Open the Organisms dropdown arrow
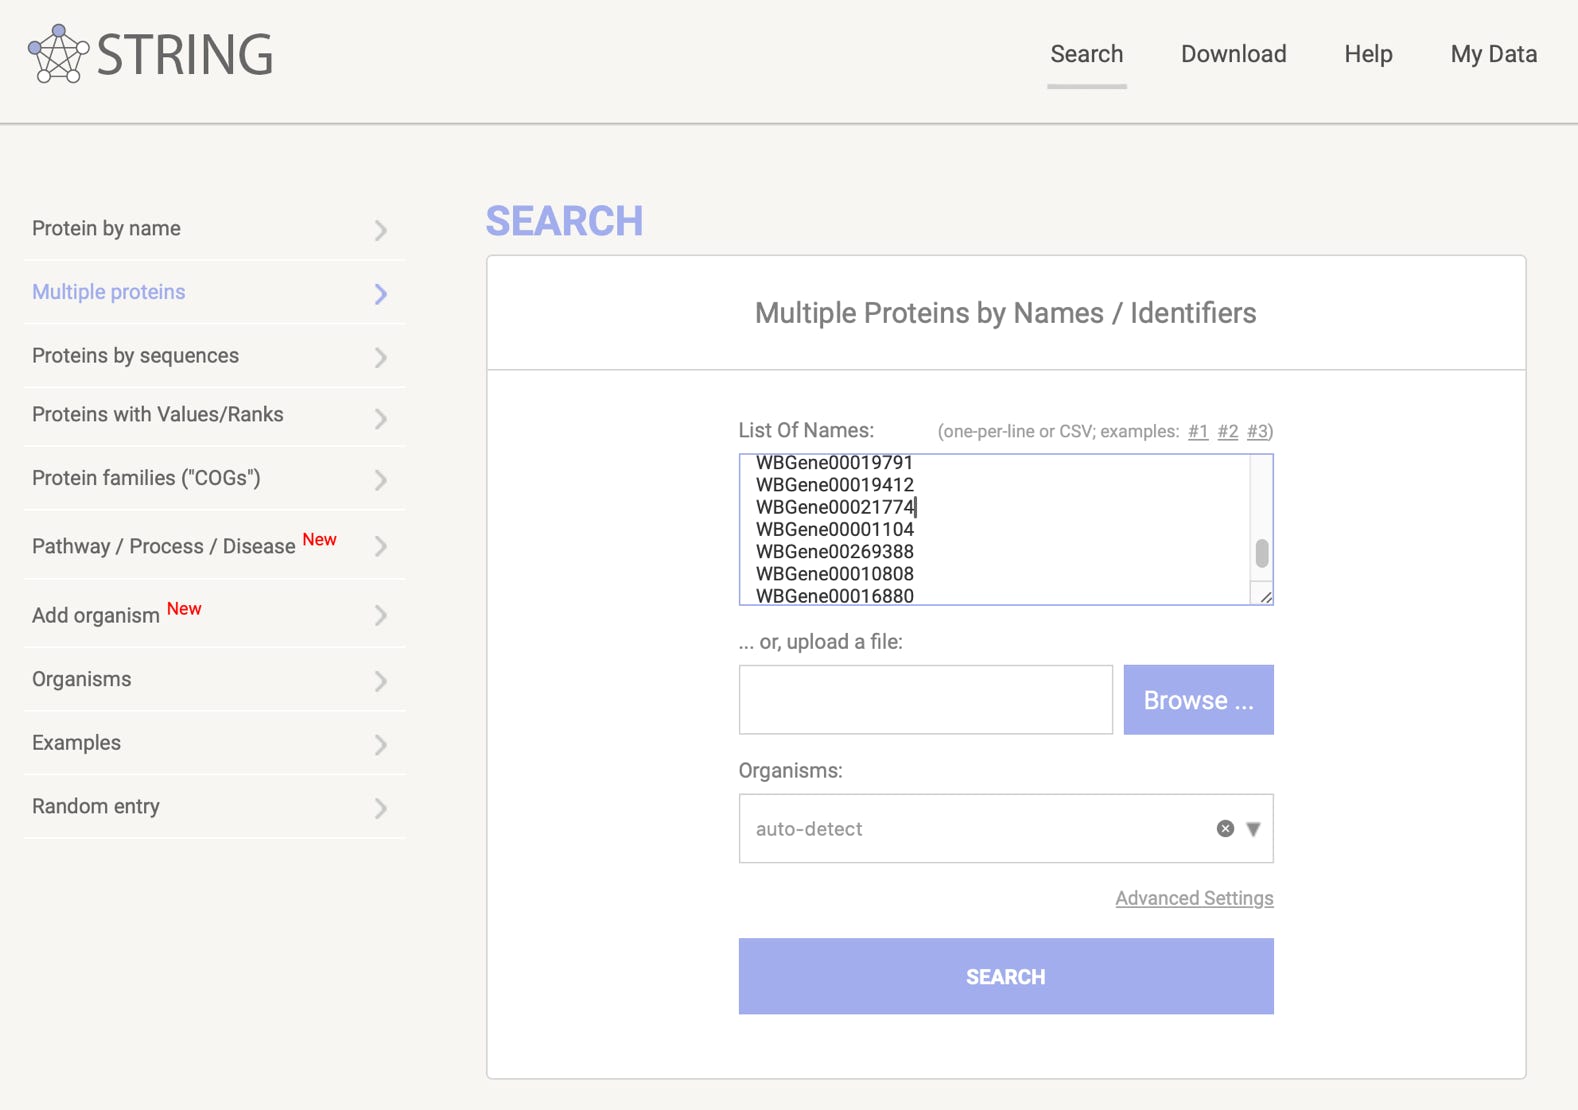Screen dimensions: 1578x1110 tap(1253, 829)
